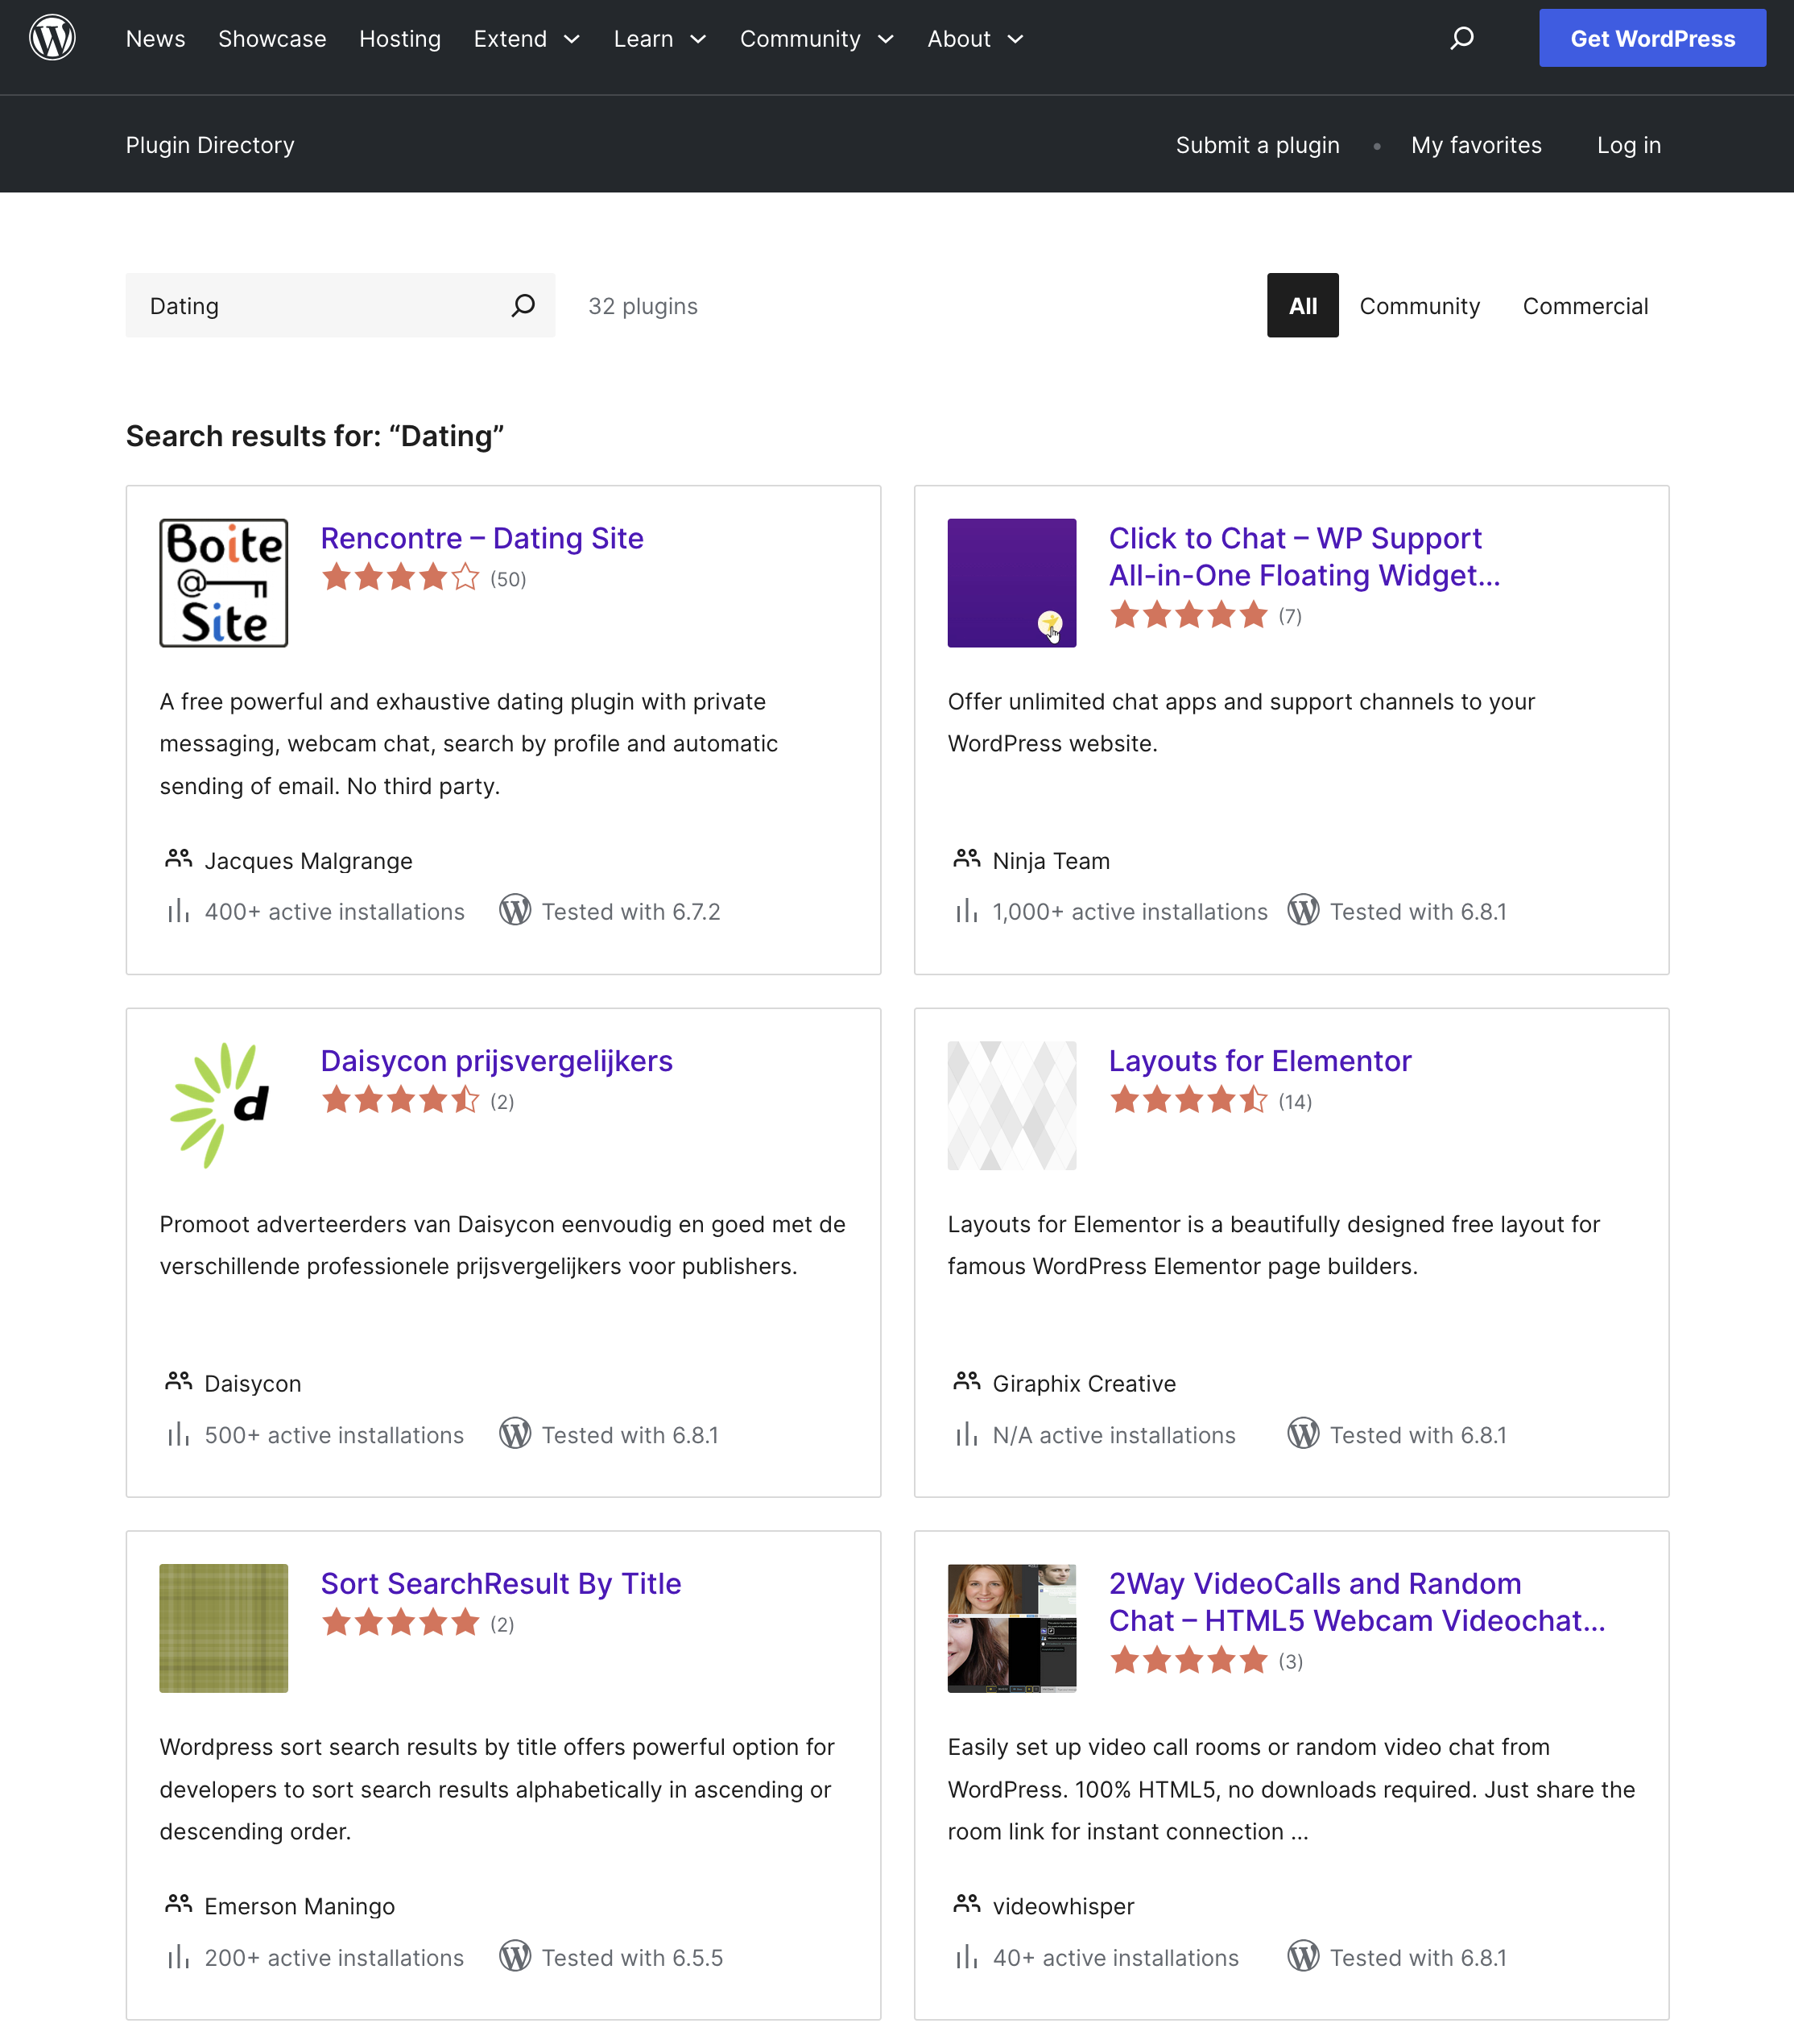1794x2044 pixels.
Task: Open Sort SearchResult By Title link
Action: 501,1584
